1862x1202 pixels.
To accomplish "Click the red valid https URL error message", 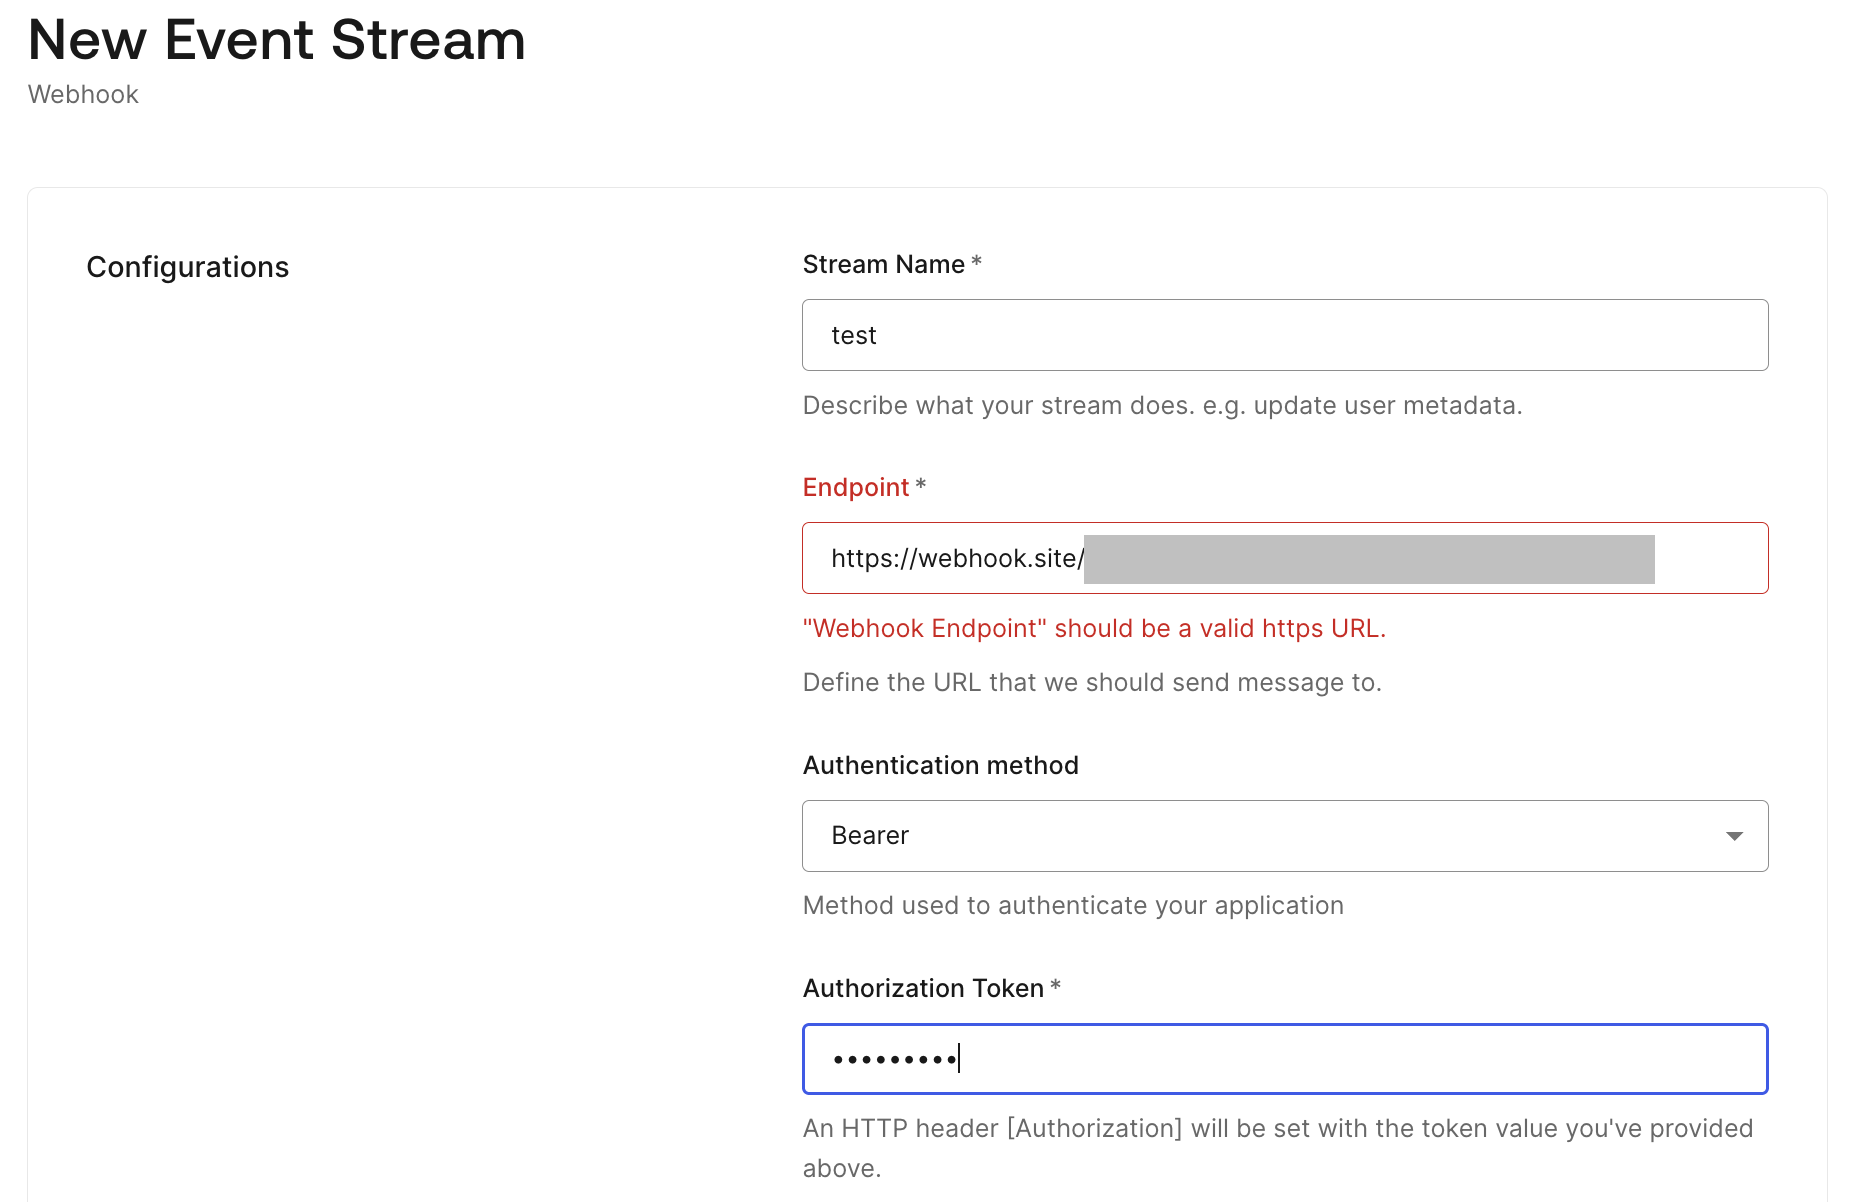I will tap(1094, 628).
